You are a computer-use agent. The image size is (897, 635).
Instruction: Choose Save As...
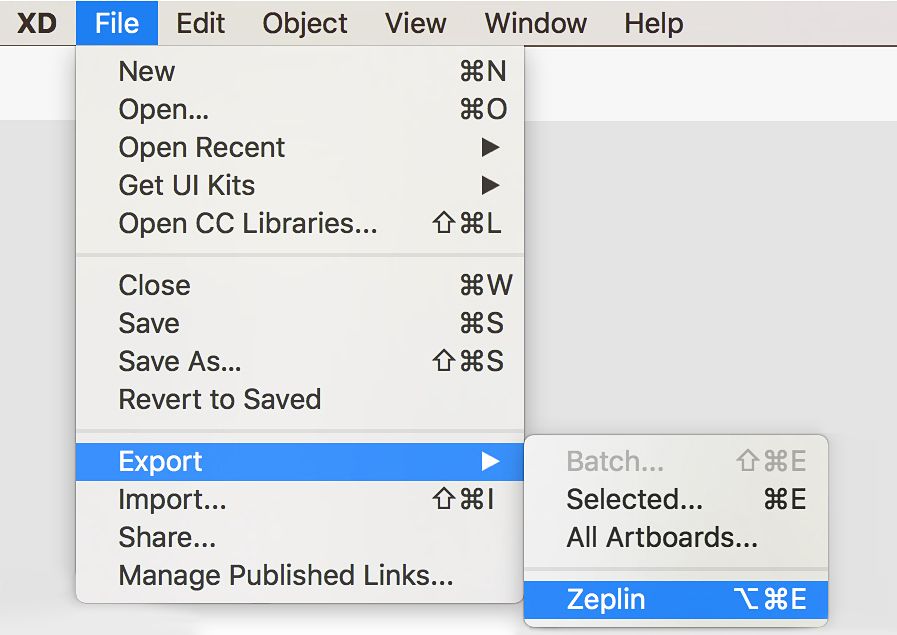(179, 362)
